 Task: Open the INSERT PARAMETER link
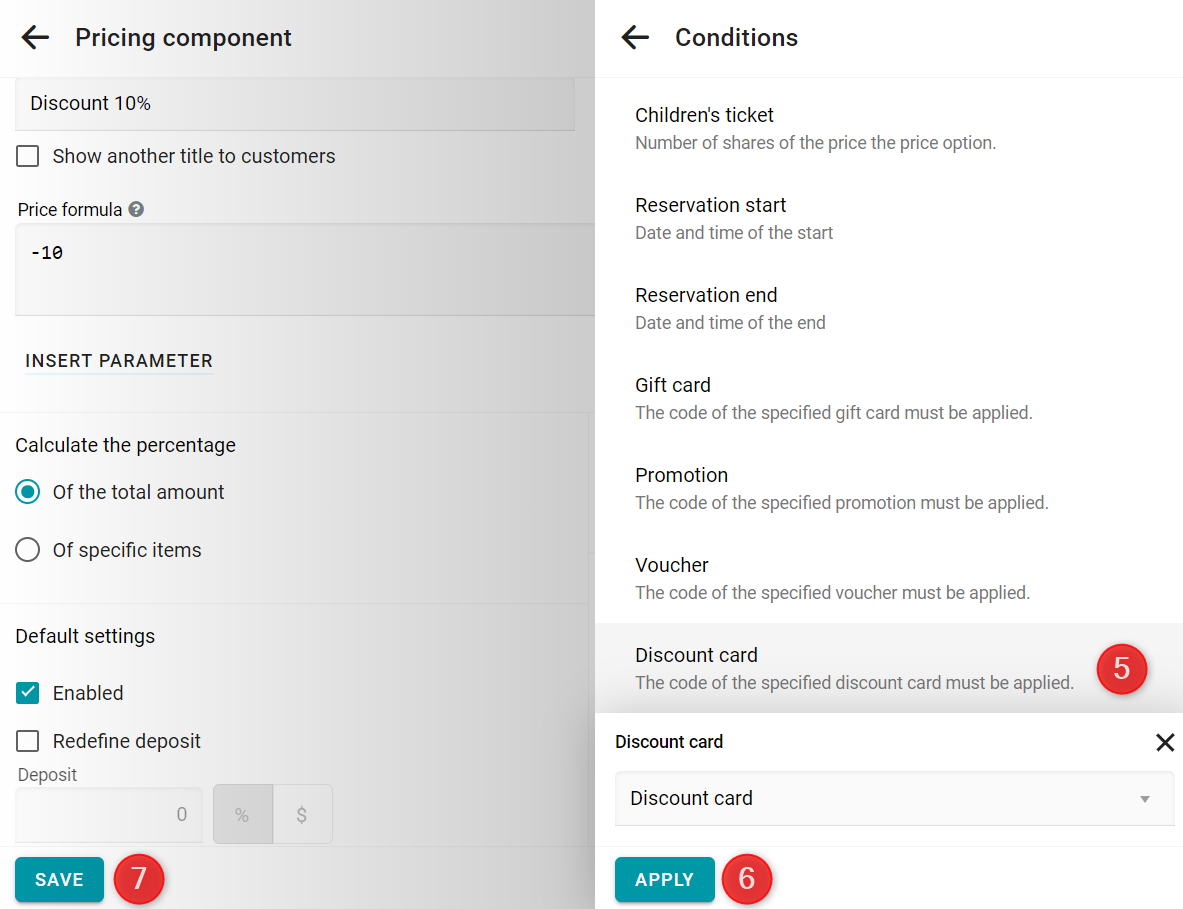pyautogui.click(x=119, y=361)
